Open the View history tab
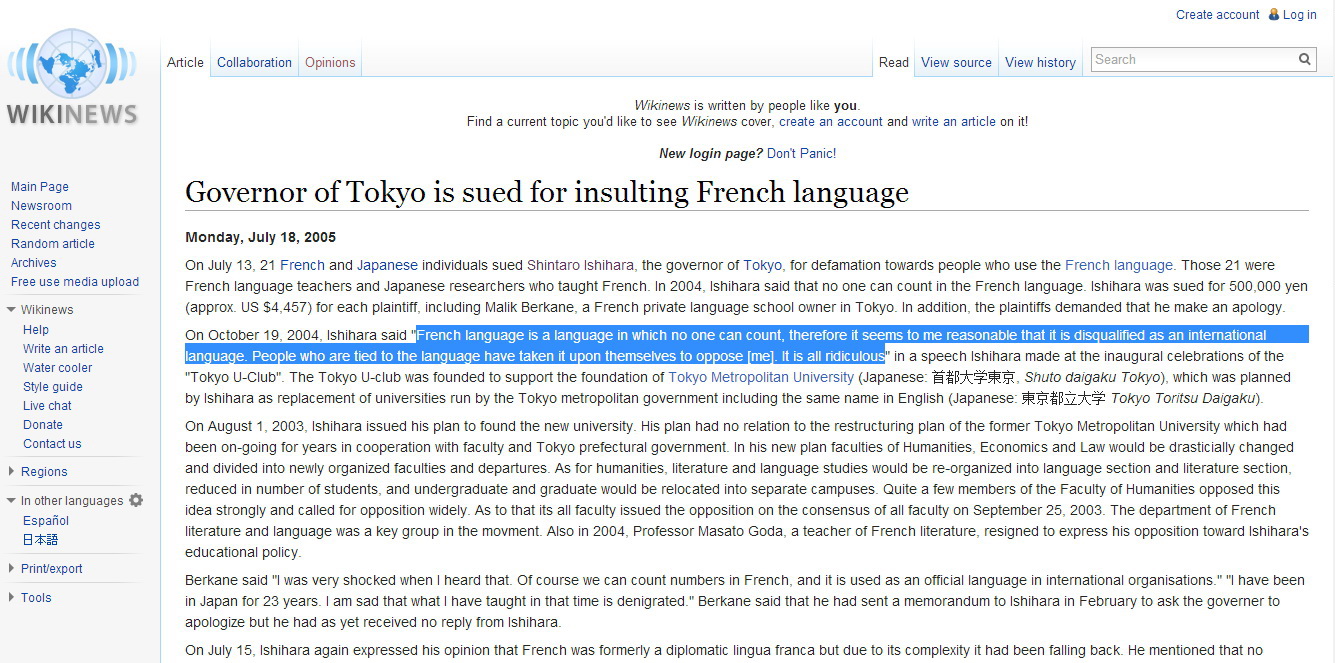Viewport: 1335px width, 663px height. coord(1040,62)
